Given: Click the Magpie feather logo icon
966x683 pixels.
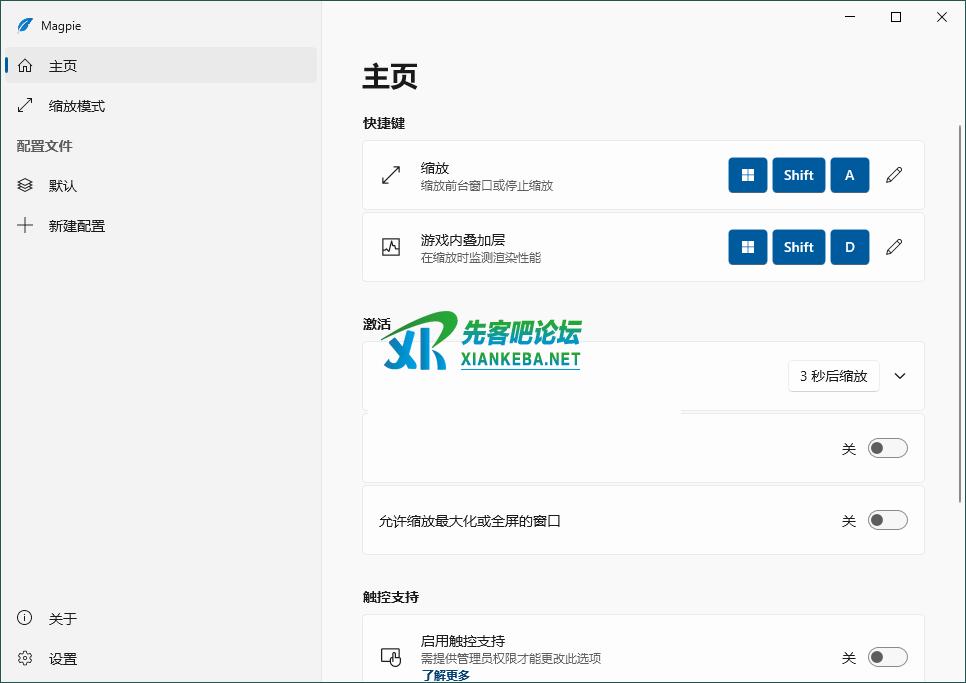Looking at the screenshot, I should click(25, 25).
